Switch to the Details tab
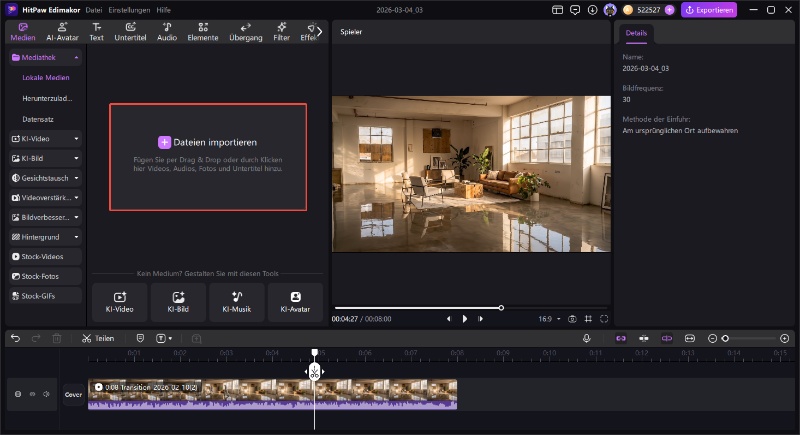 click(x=636, y=33)
